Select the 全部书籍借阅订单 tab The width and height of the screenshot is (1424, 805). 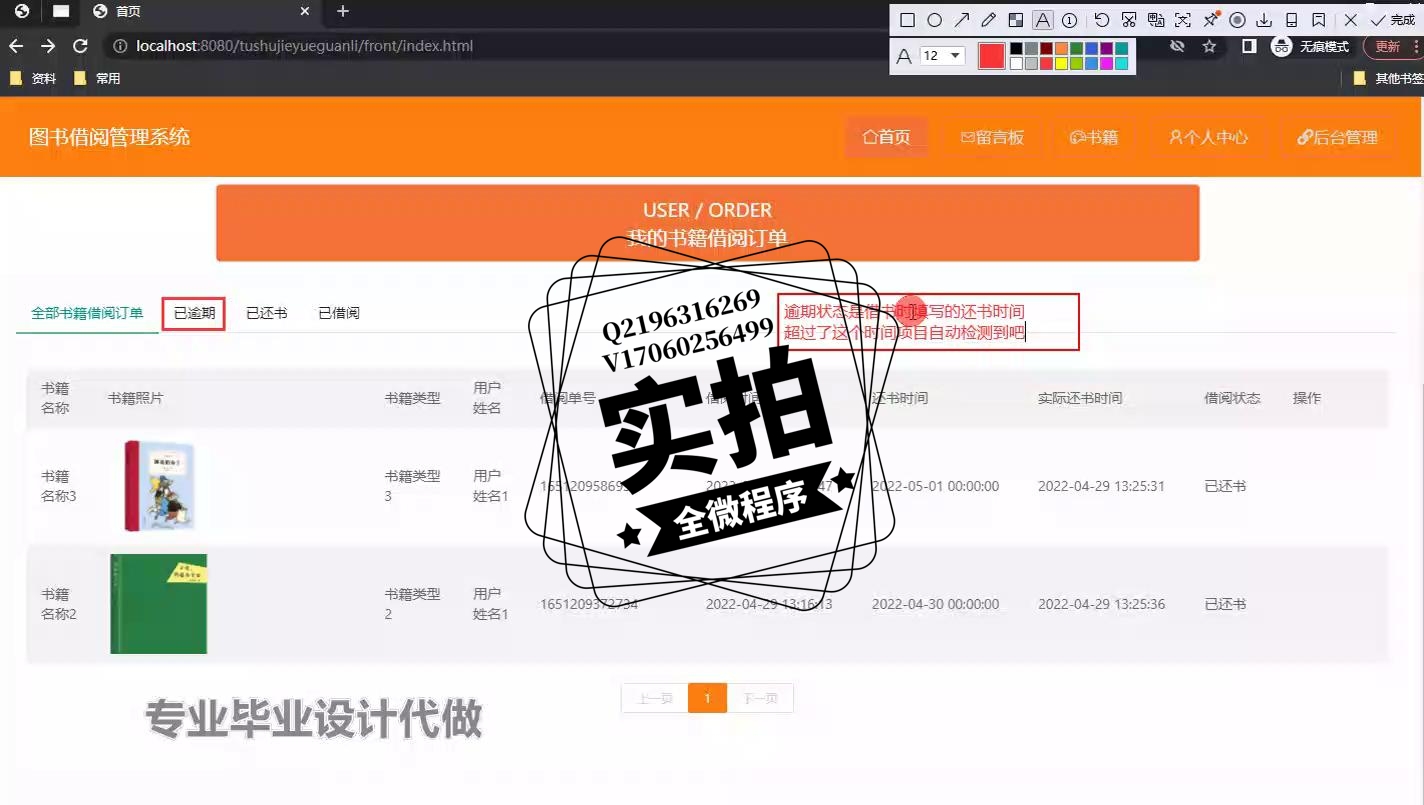87,313
